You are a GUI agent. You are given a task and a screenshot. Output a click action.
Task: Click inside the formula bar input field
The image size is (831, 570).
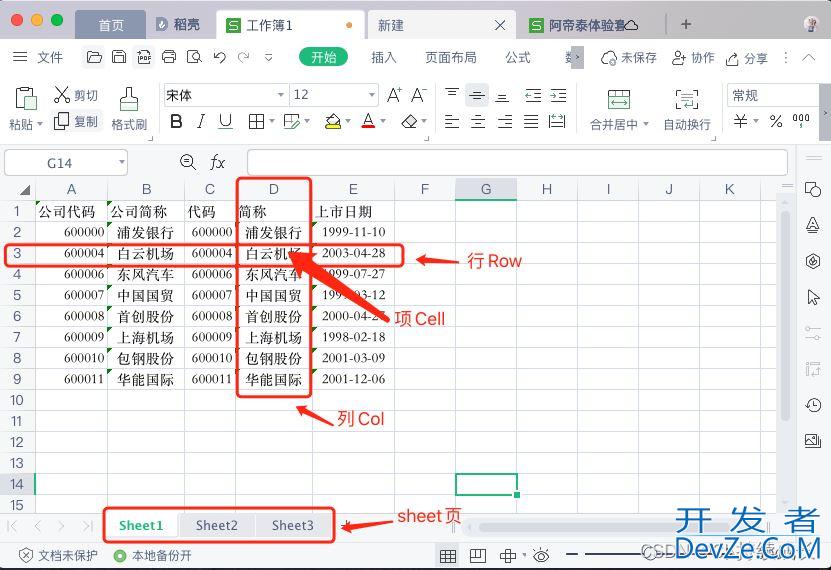[x=516, y=162]
